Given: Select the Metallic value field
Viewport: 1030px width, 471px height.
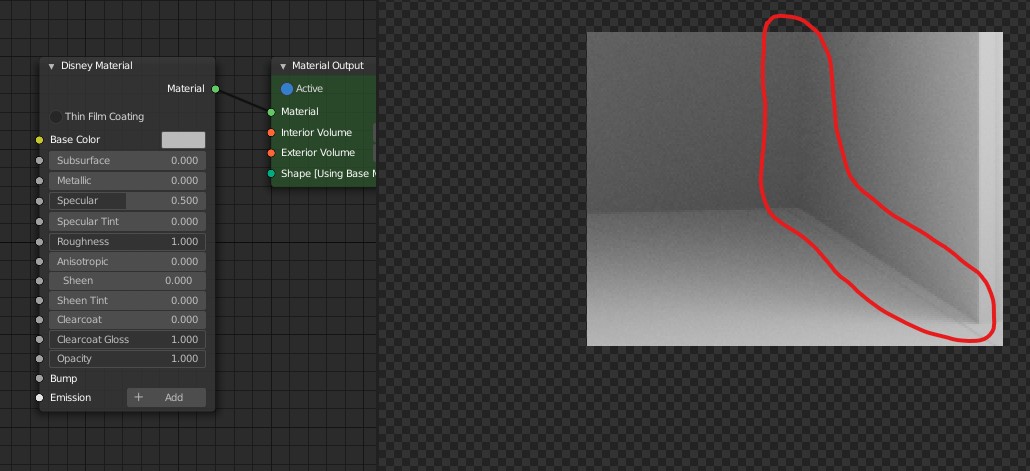Looking at the screenshot, I should pyautogui.click(x=127, y=181).
